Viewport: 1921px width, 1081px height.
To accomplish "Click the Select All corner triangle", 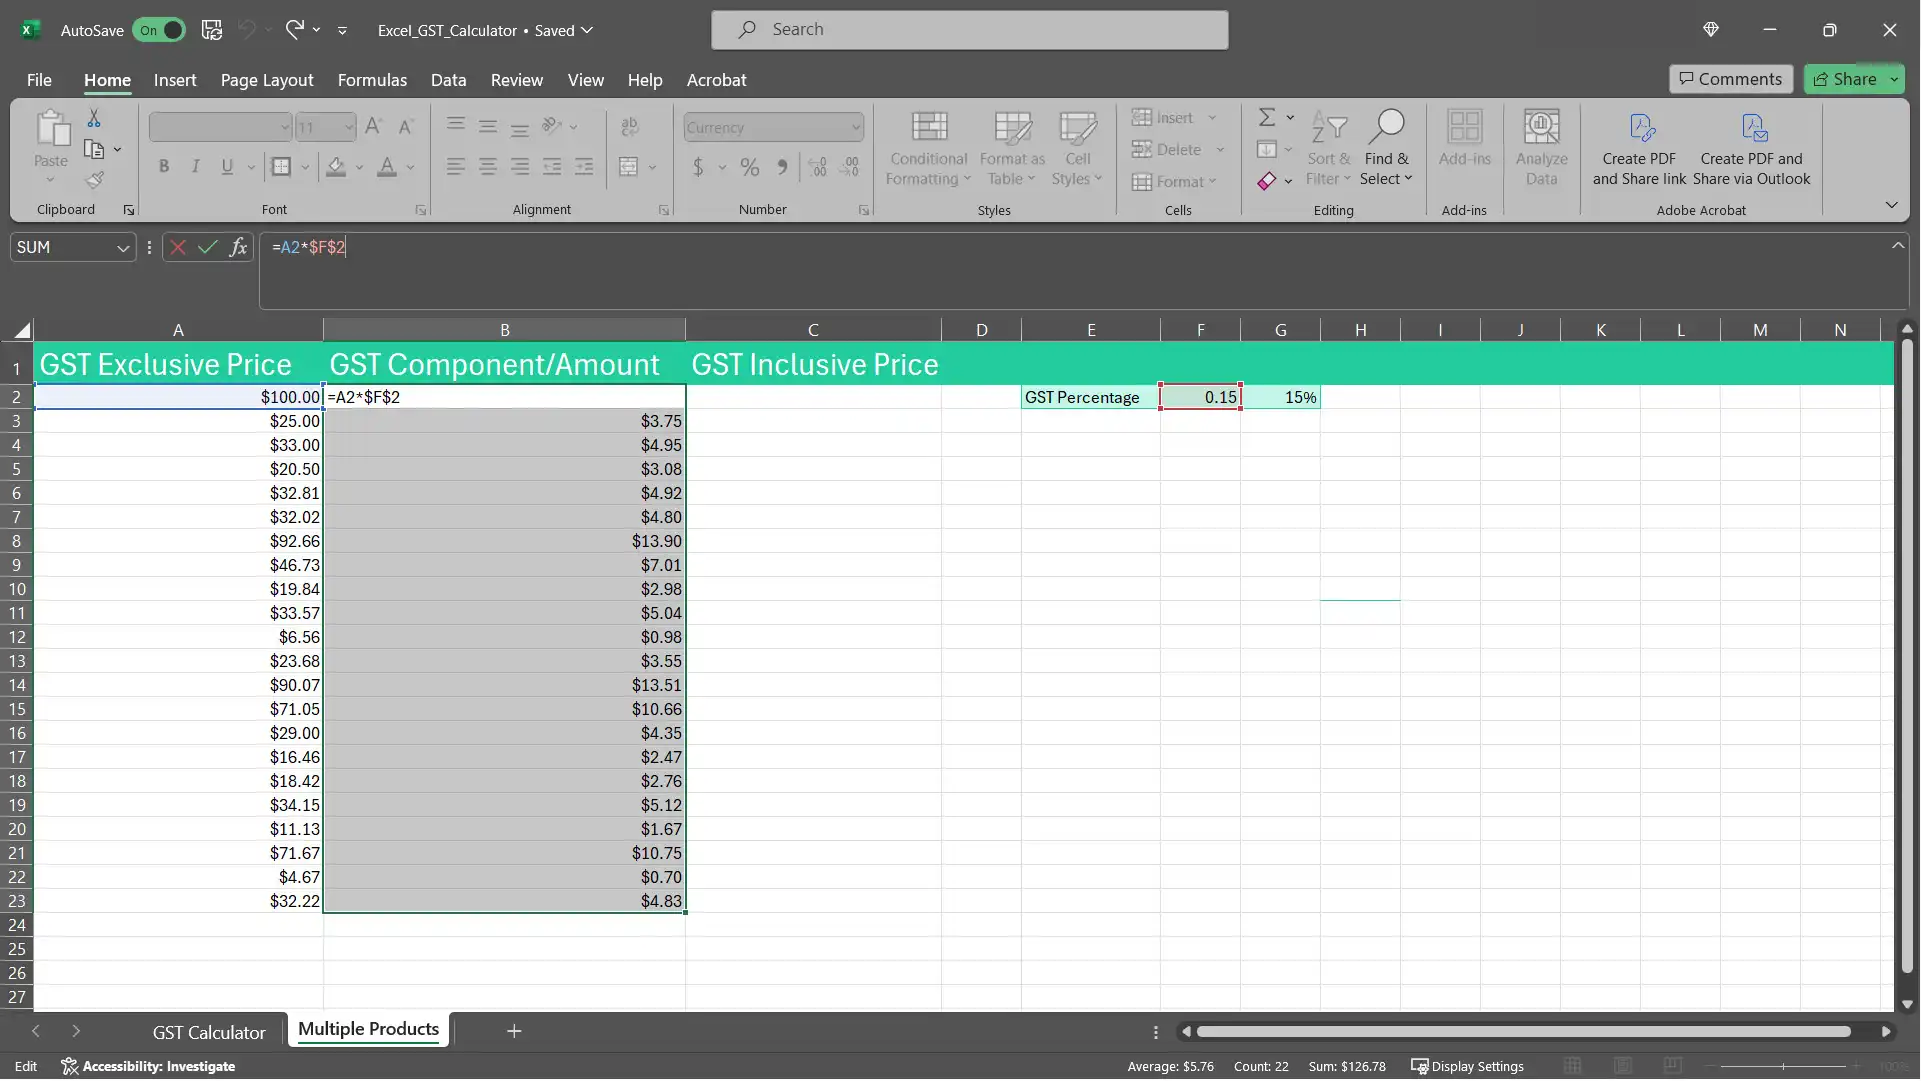I will (22, 330).
